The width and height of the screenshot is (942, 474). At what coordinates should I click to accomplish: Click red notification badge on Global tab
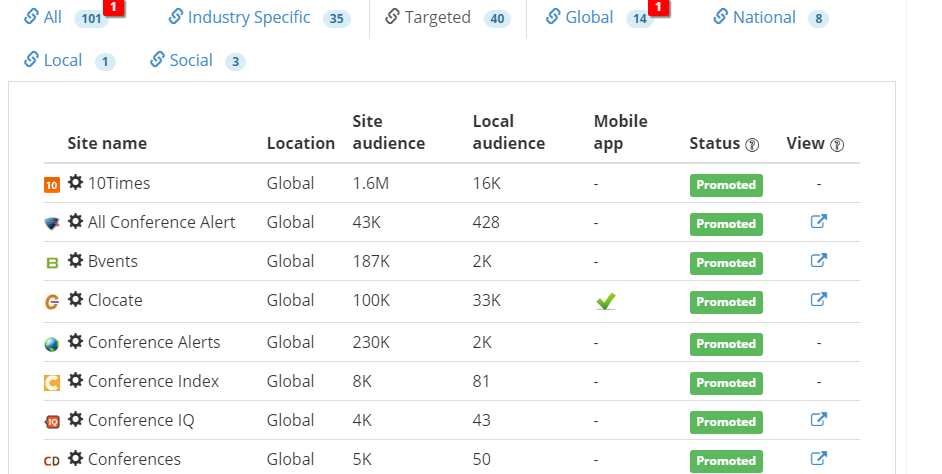click(658, 8)
